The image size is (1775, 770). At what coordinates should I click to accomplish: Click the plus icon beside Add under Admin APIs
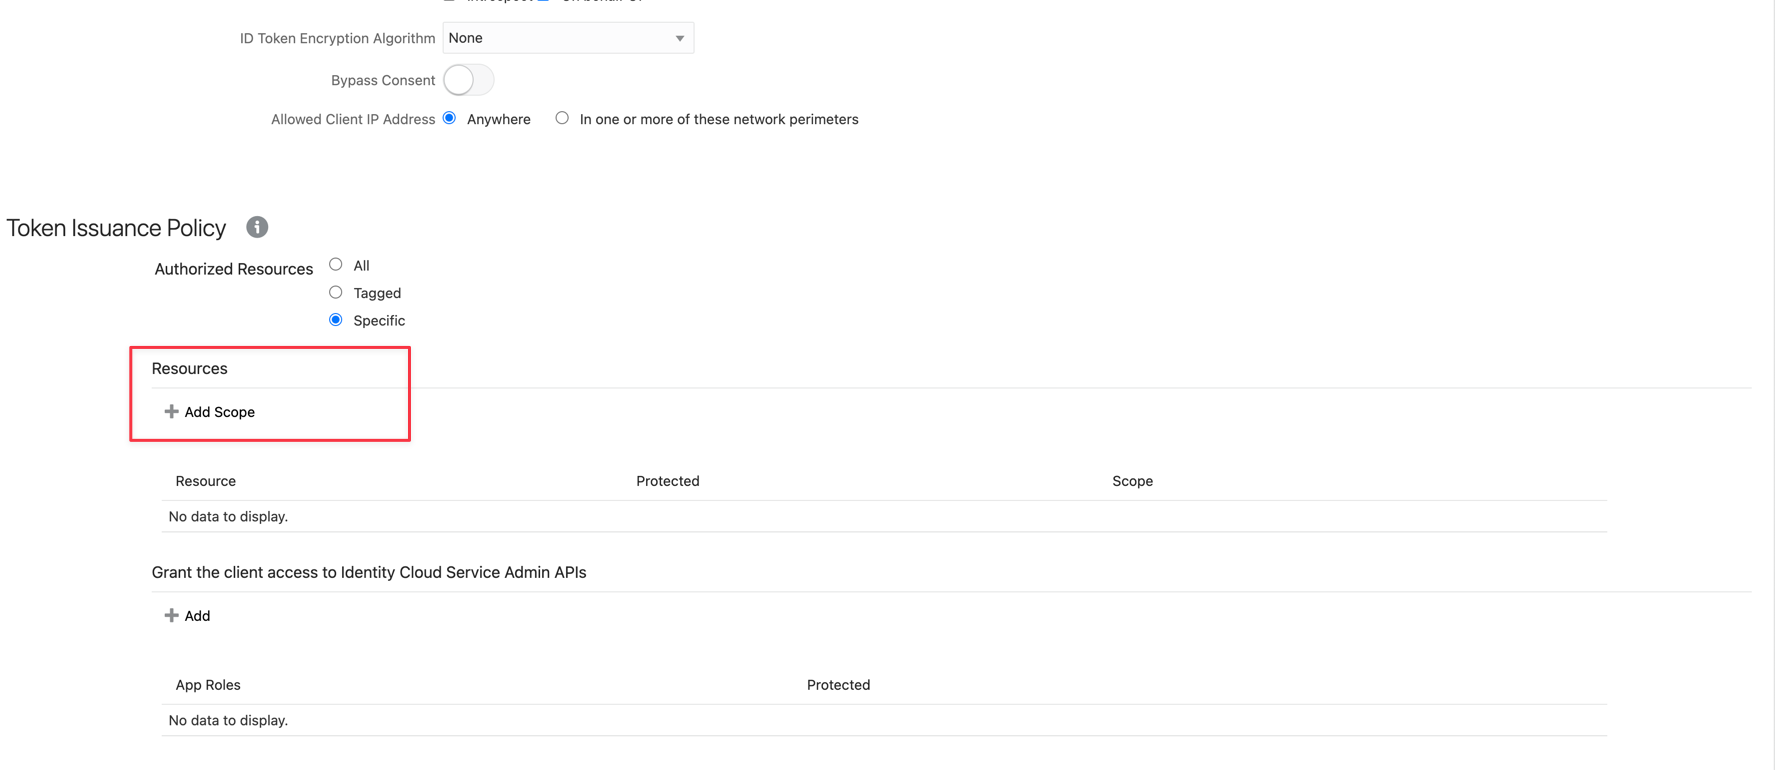pos(171,616)
